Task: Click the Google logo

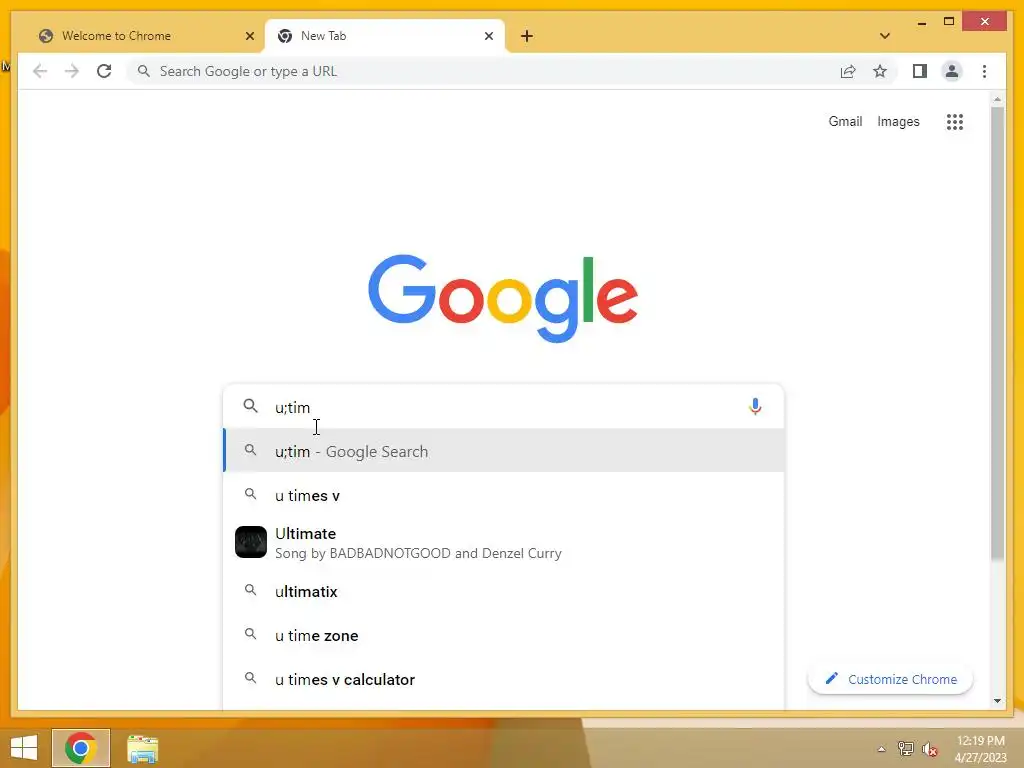Action: coord(503,298)
